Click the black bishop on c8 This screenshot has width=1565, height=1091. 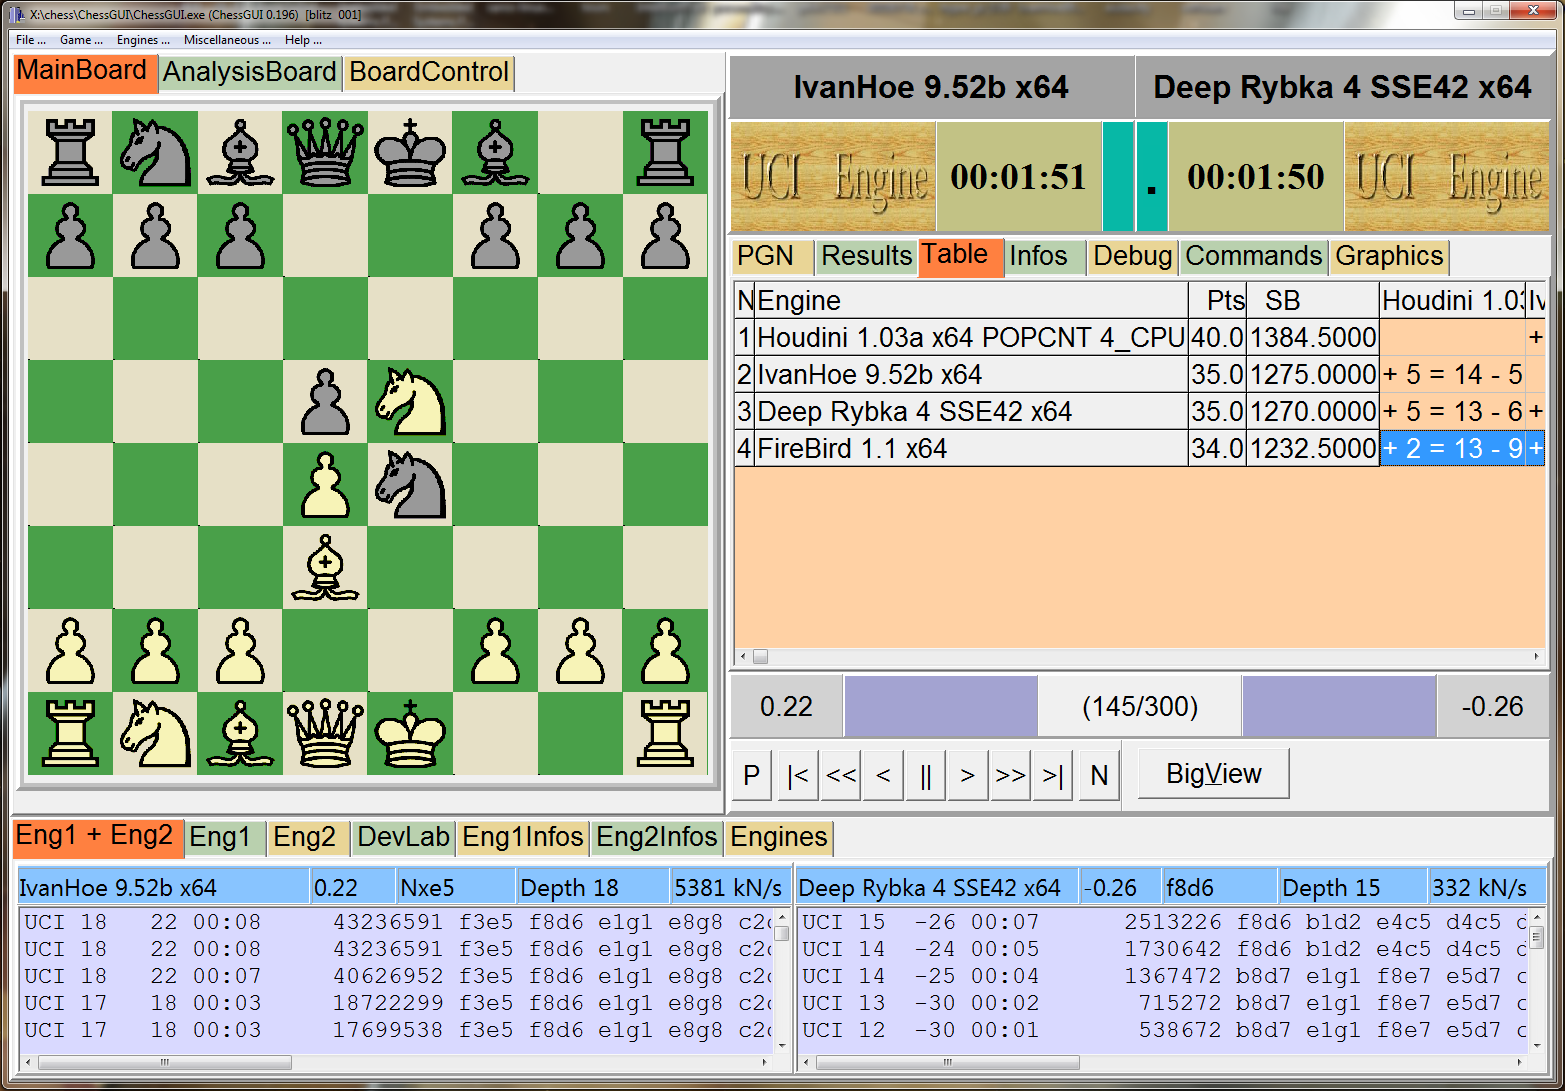(x=240, y=152)
